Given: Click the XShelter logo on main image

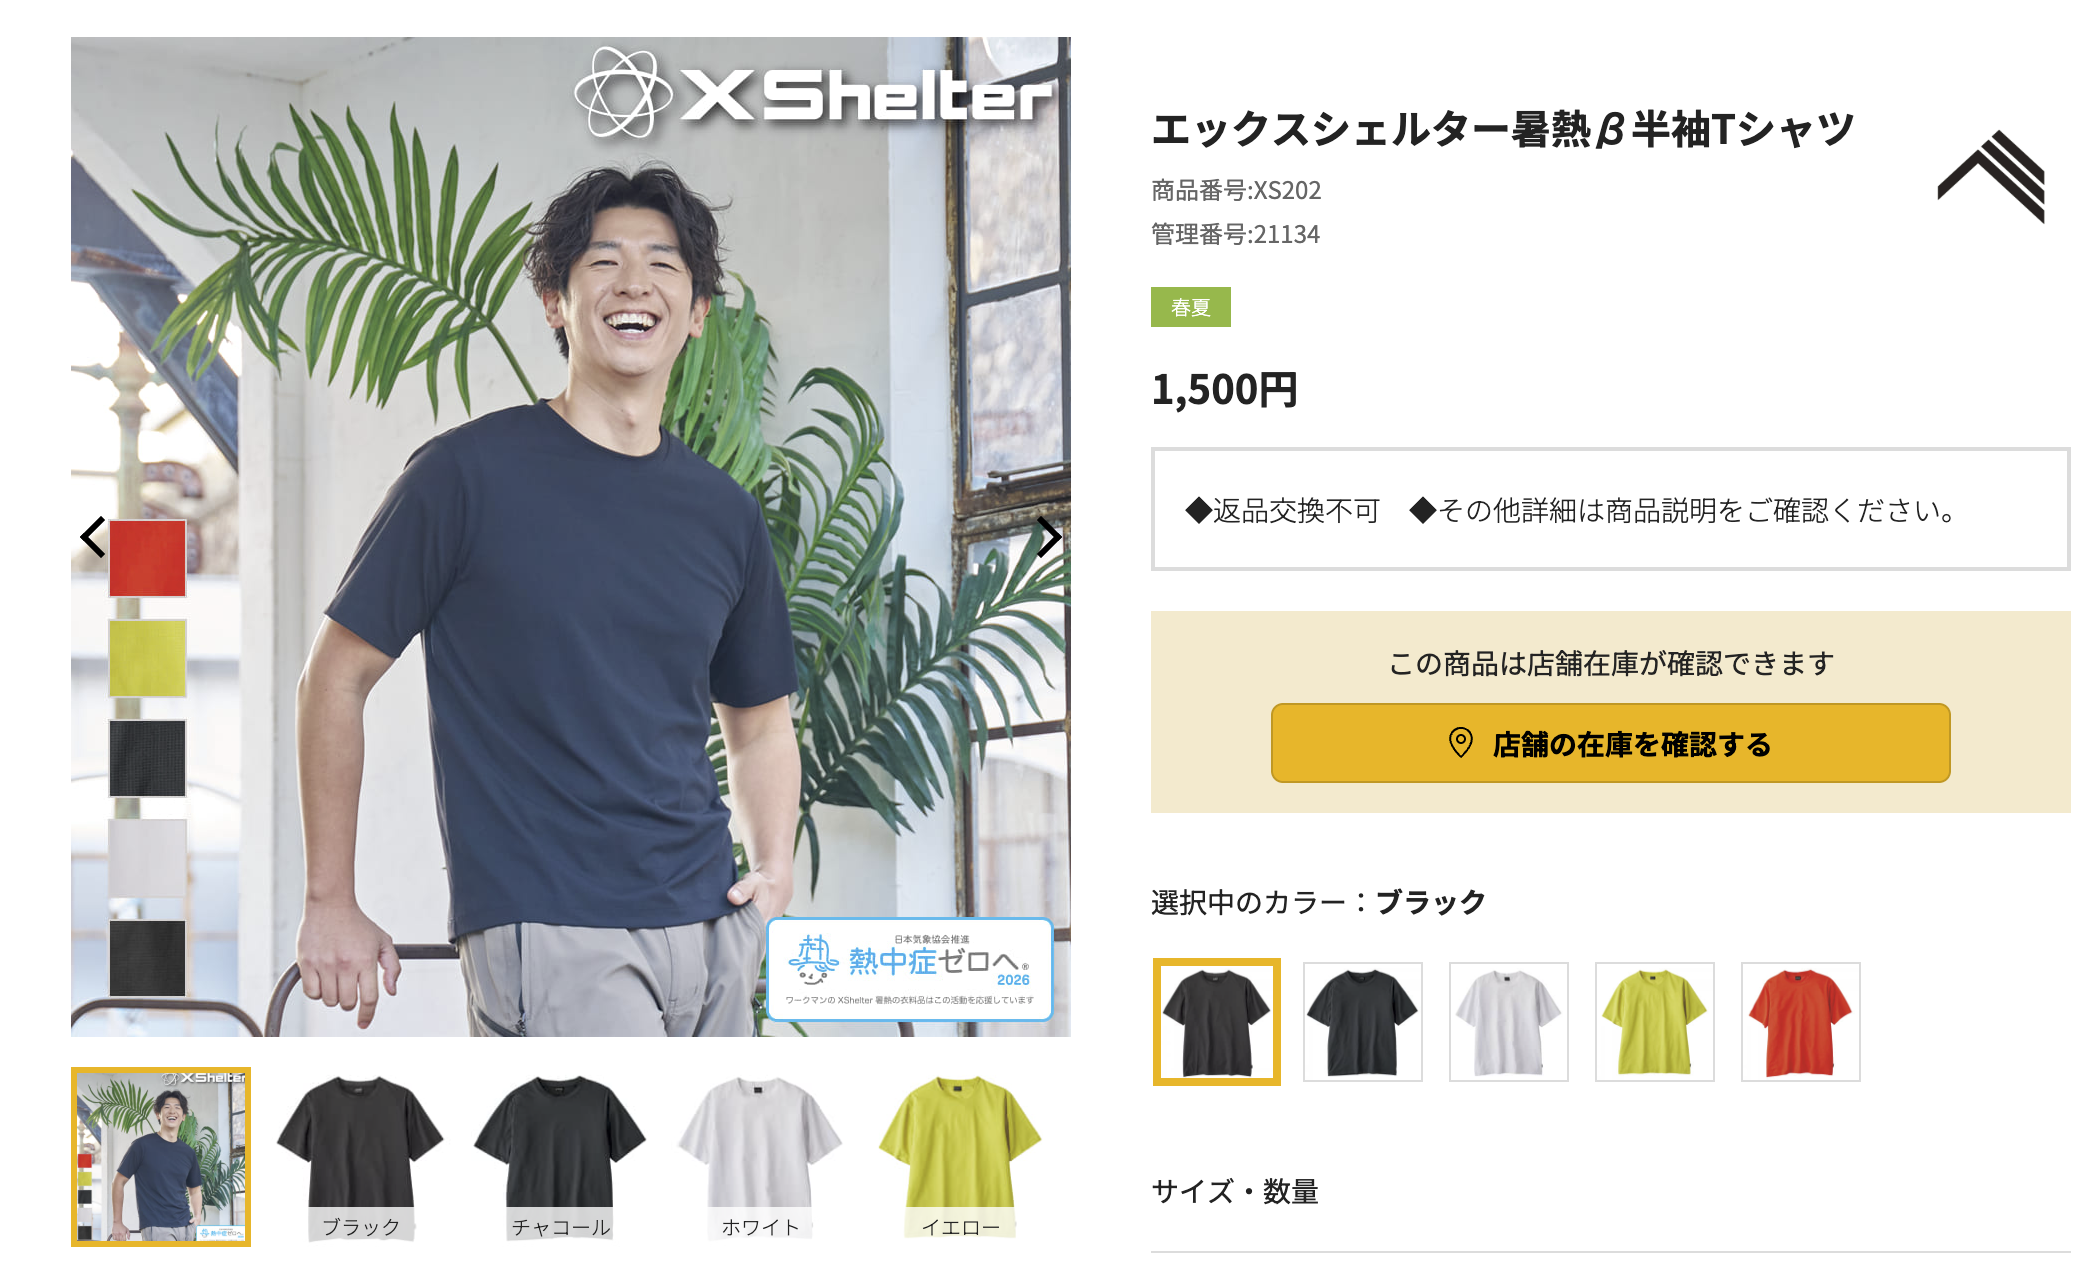Looking at the screenshot, I should (814, 94).
